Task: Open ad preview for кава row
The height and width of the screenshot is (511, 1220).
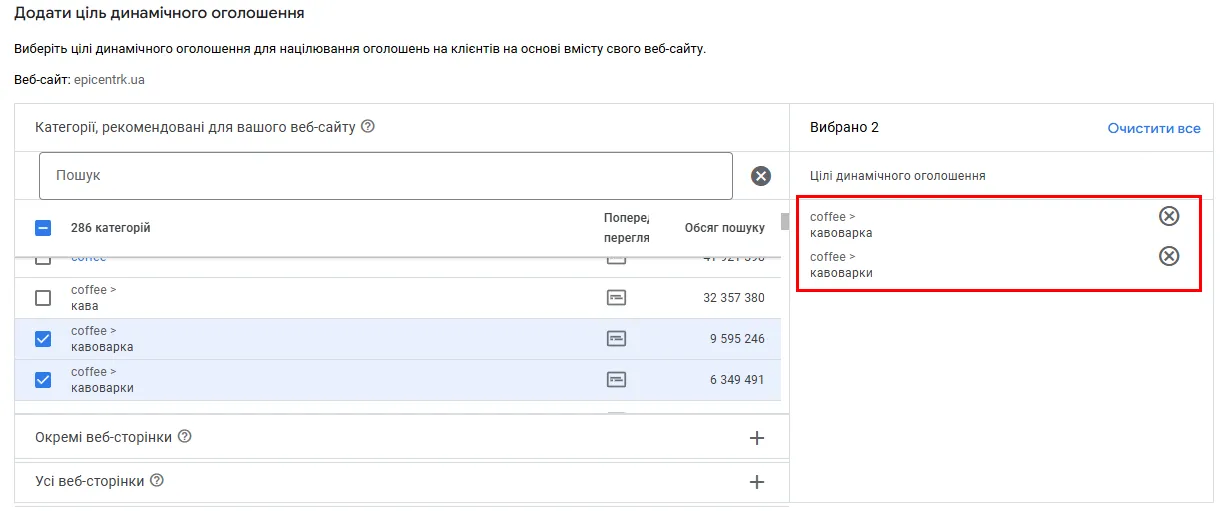Action: [617, 298]
